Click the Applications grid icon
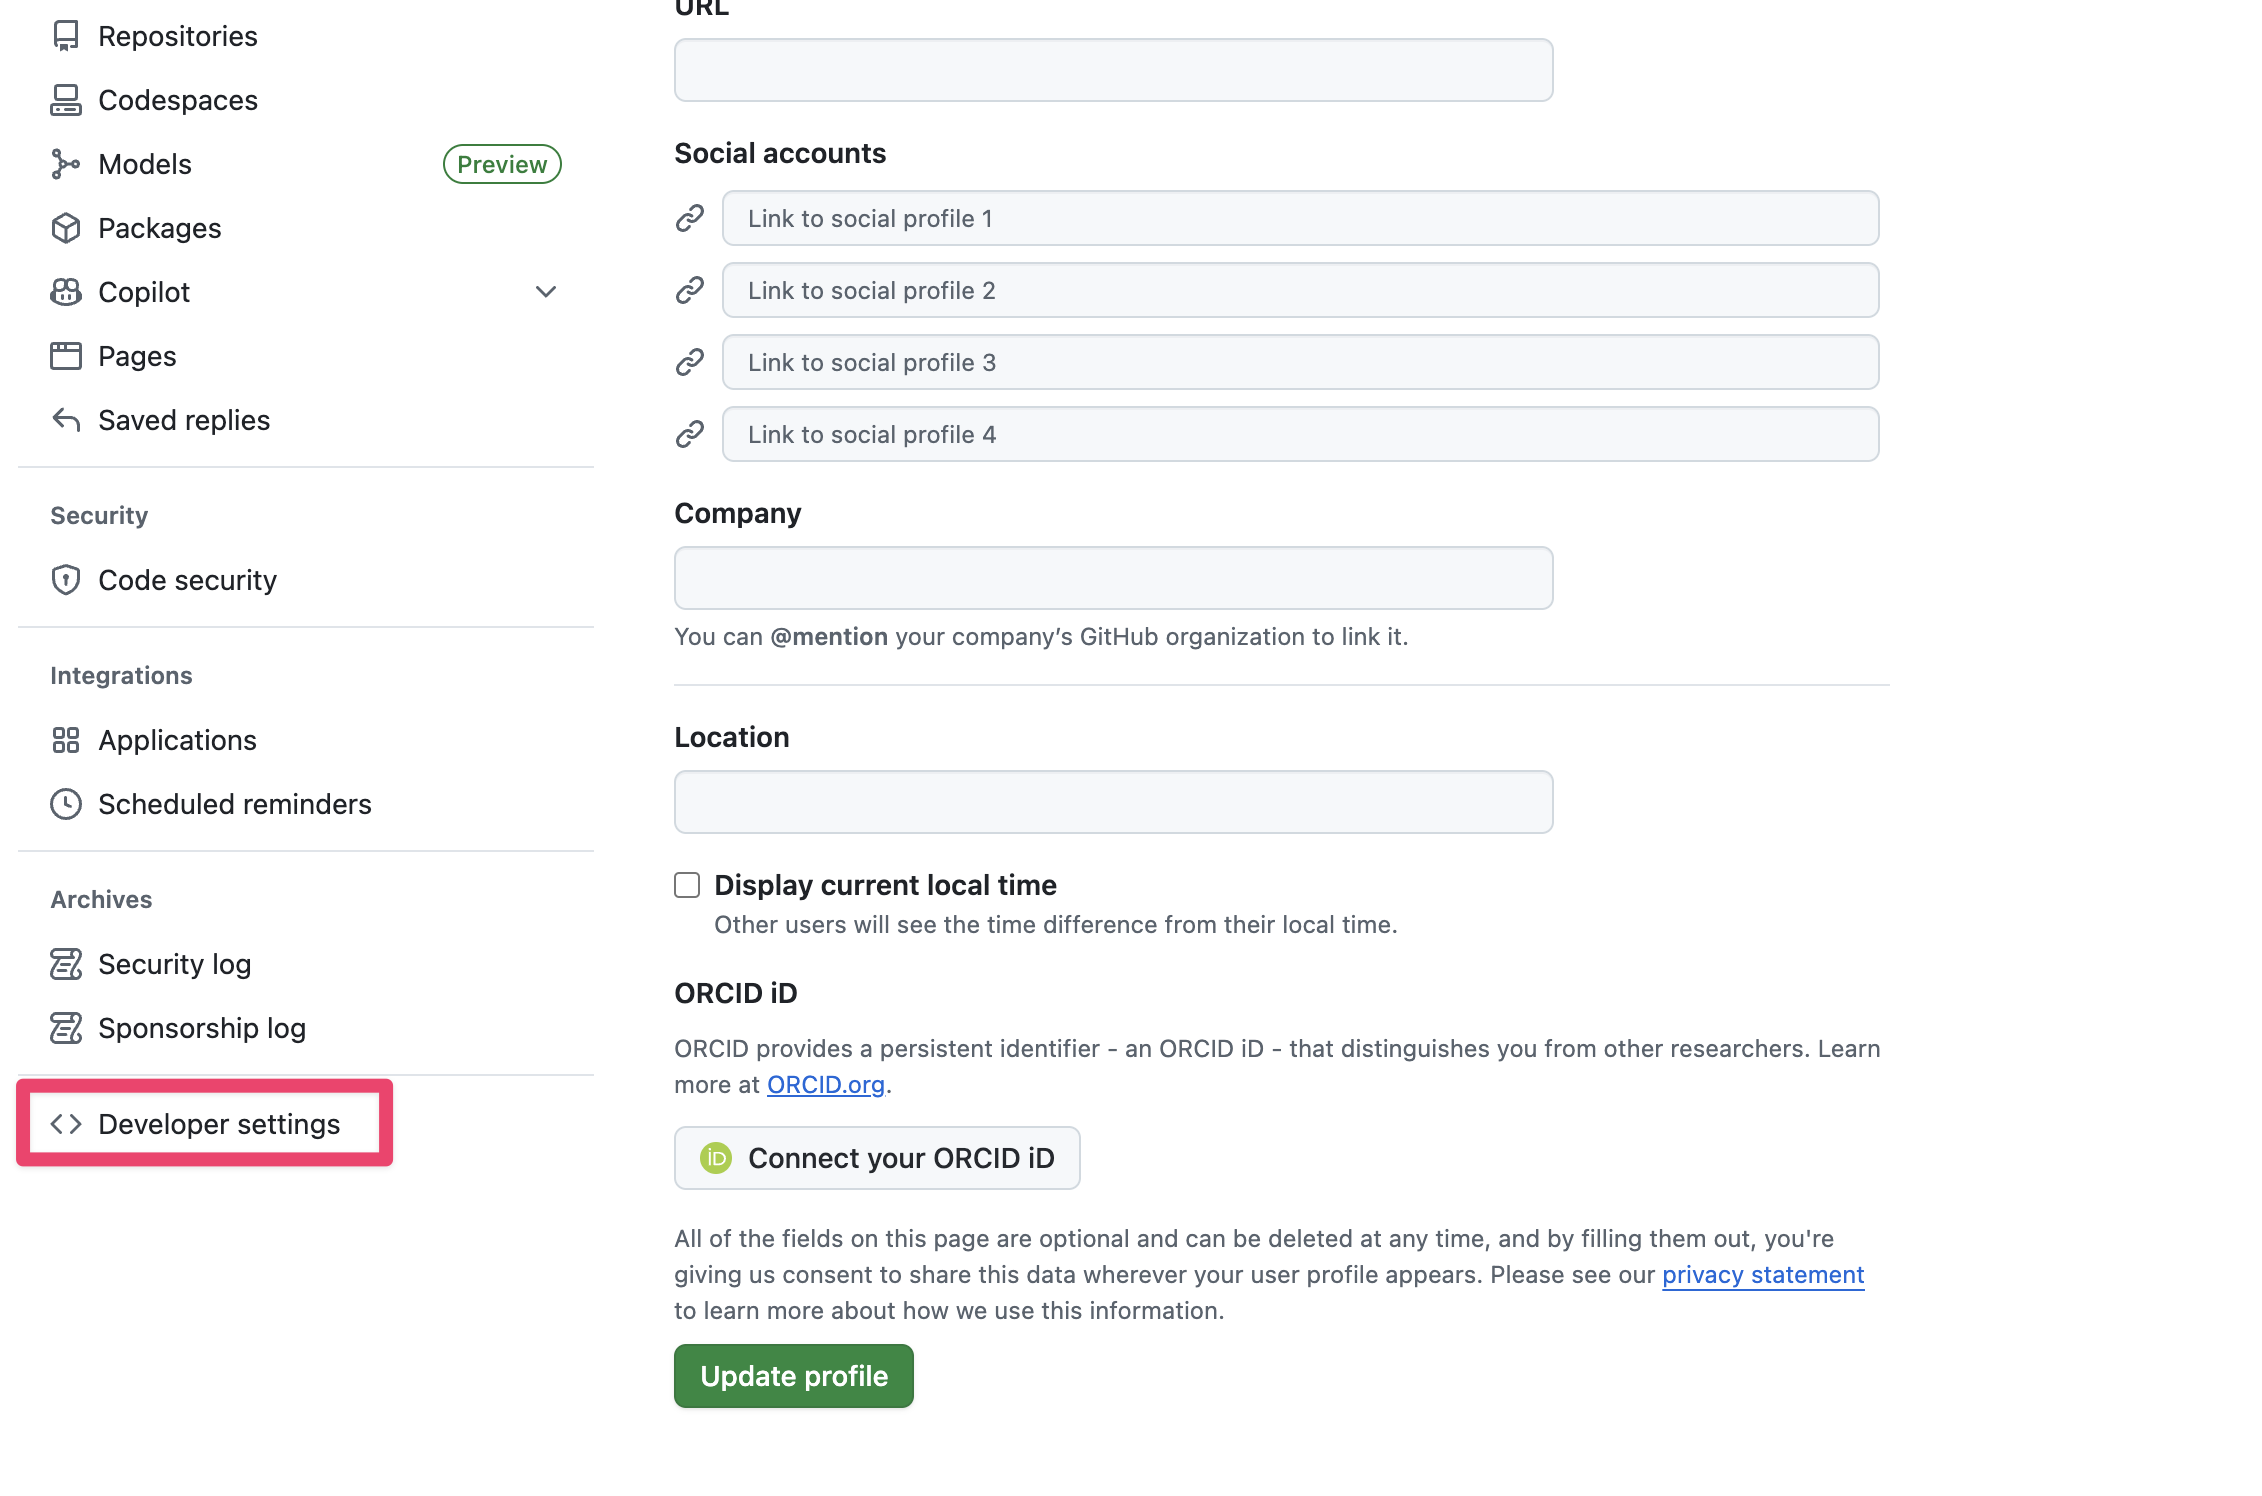Viewport: 2262px width, 1496px height. pyautogui.click(x=66, y=740)
